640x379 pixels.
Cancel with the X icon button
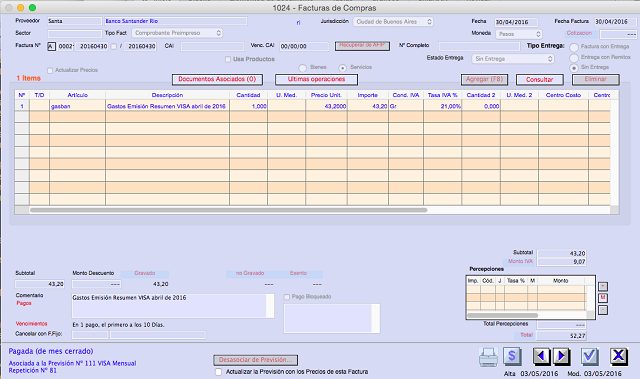[619, 356]
